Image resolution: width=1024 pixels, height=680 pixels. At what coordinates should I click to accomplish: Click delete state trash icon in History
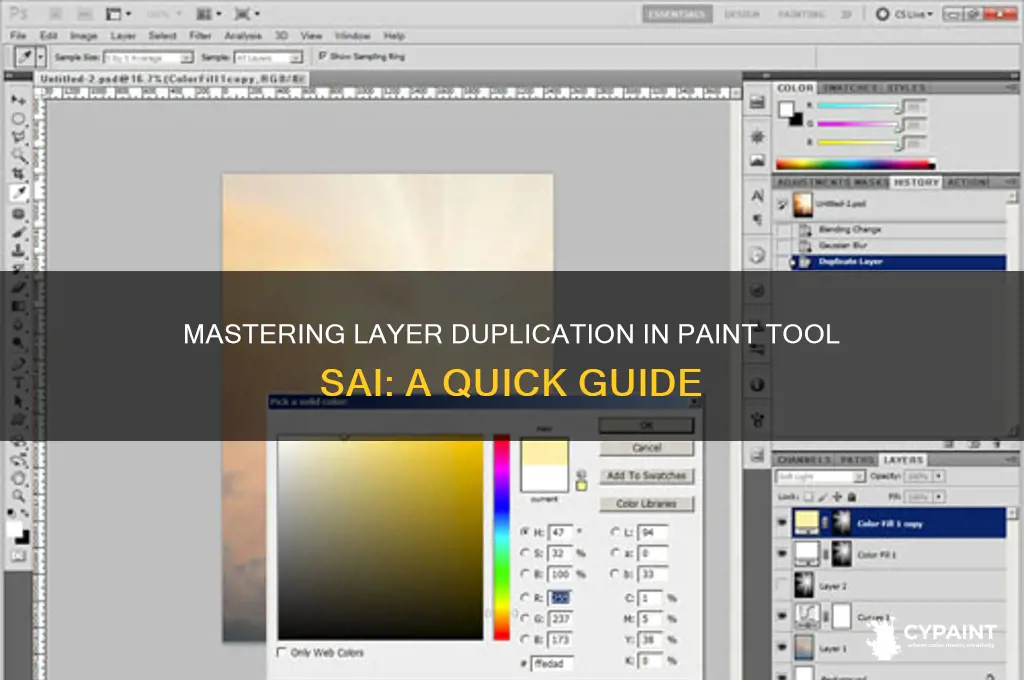tap(997, 444)
